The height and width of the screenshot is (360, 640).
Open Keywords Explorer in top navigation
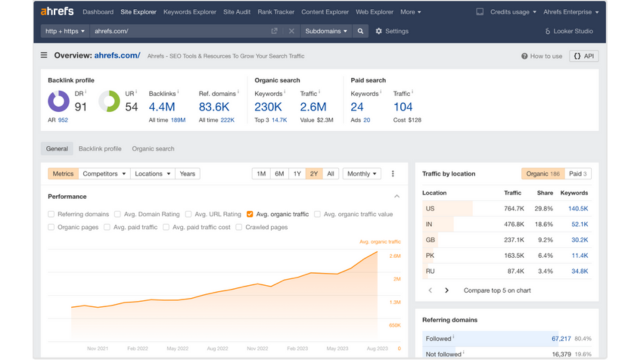190,12
